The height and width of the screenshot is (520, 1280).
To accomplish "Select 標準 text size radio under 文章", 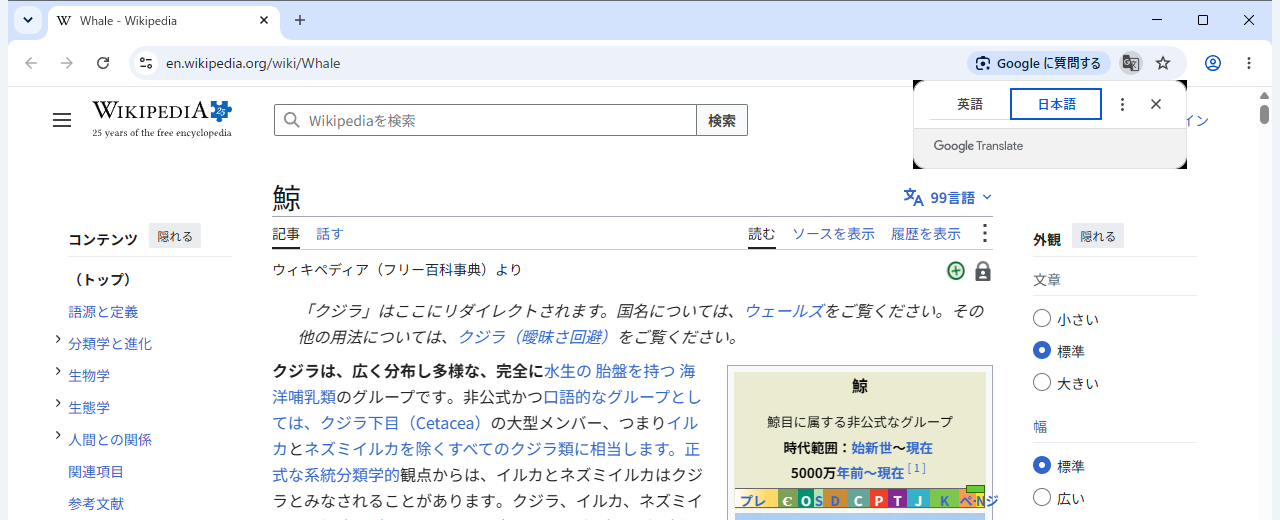I will 1042,351.
